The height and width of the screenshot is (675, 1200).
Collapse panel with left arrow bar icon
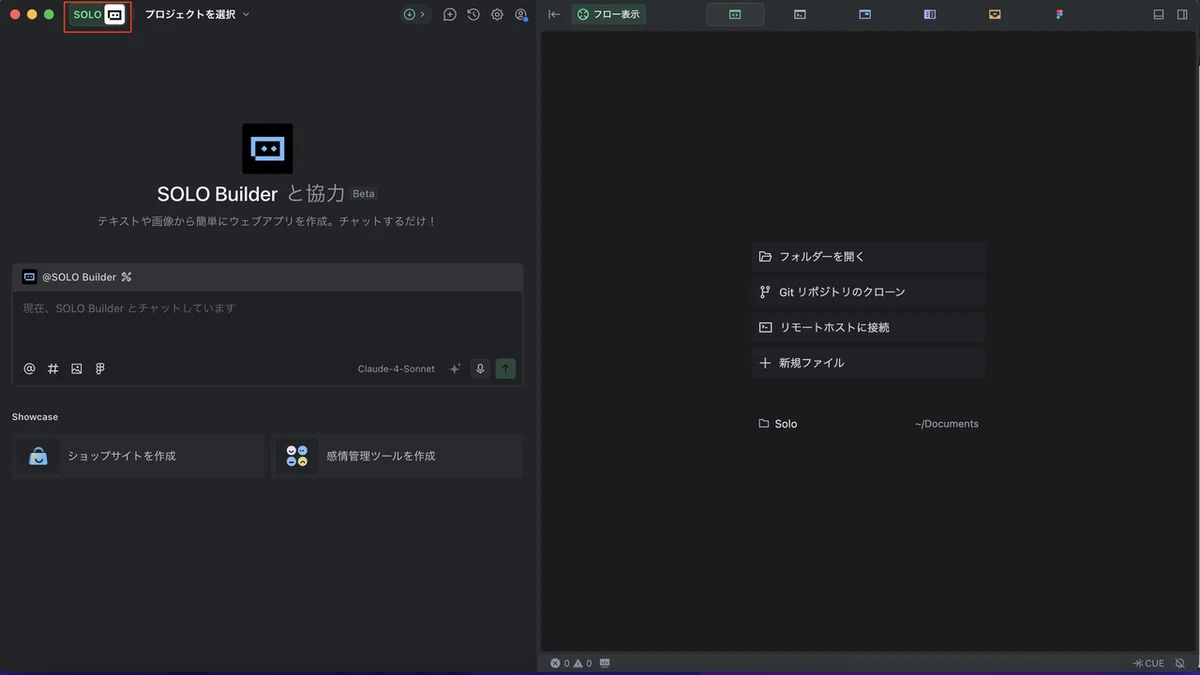[554, 15]
